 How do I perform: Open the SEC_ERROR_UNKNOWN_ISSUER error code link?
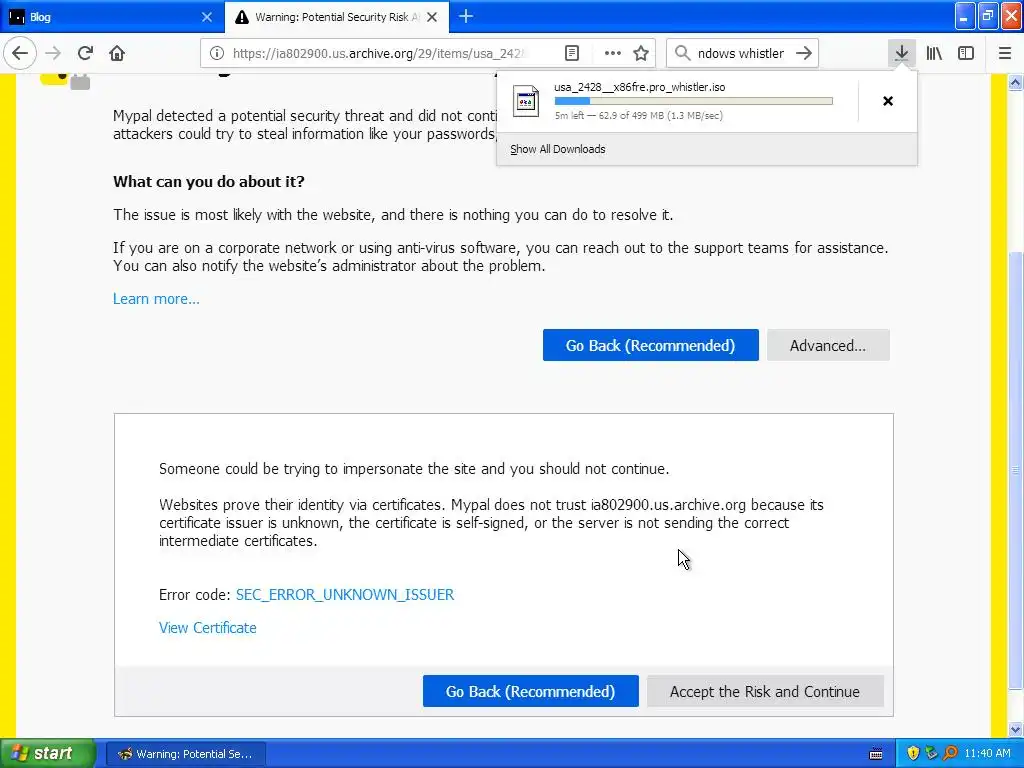[x=345, y=594]
